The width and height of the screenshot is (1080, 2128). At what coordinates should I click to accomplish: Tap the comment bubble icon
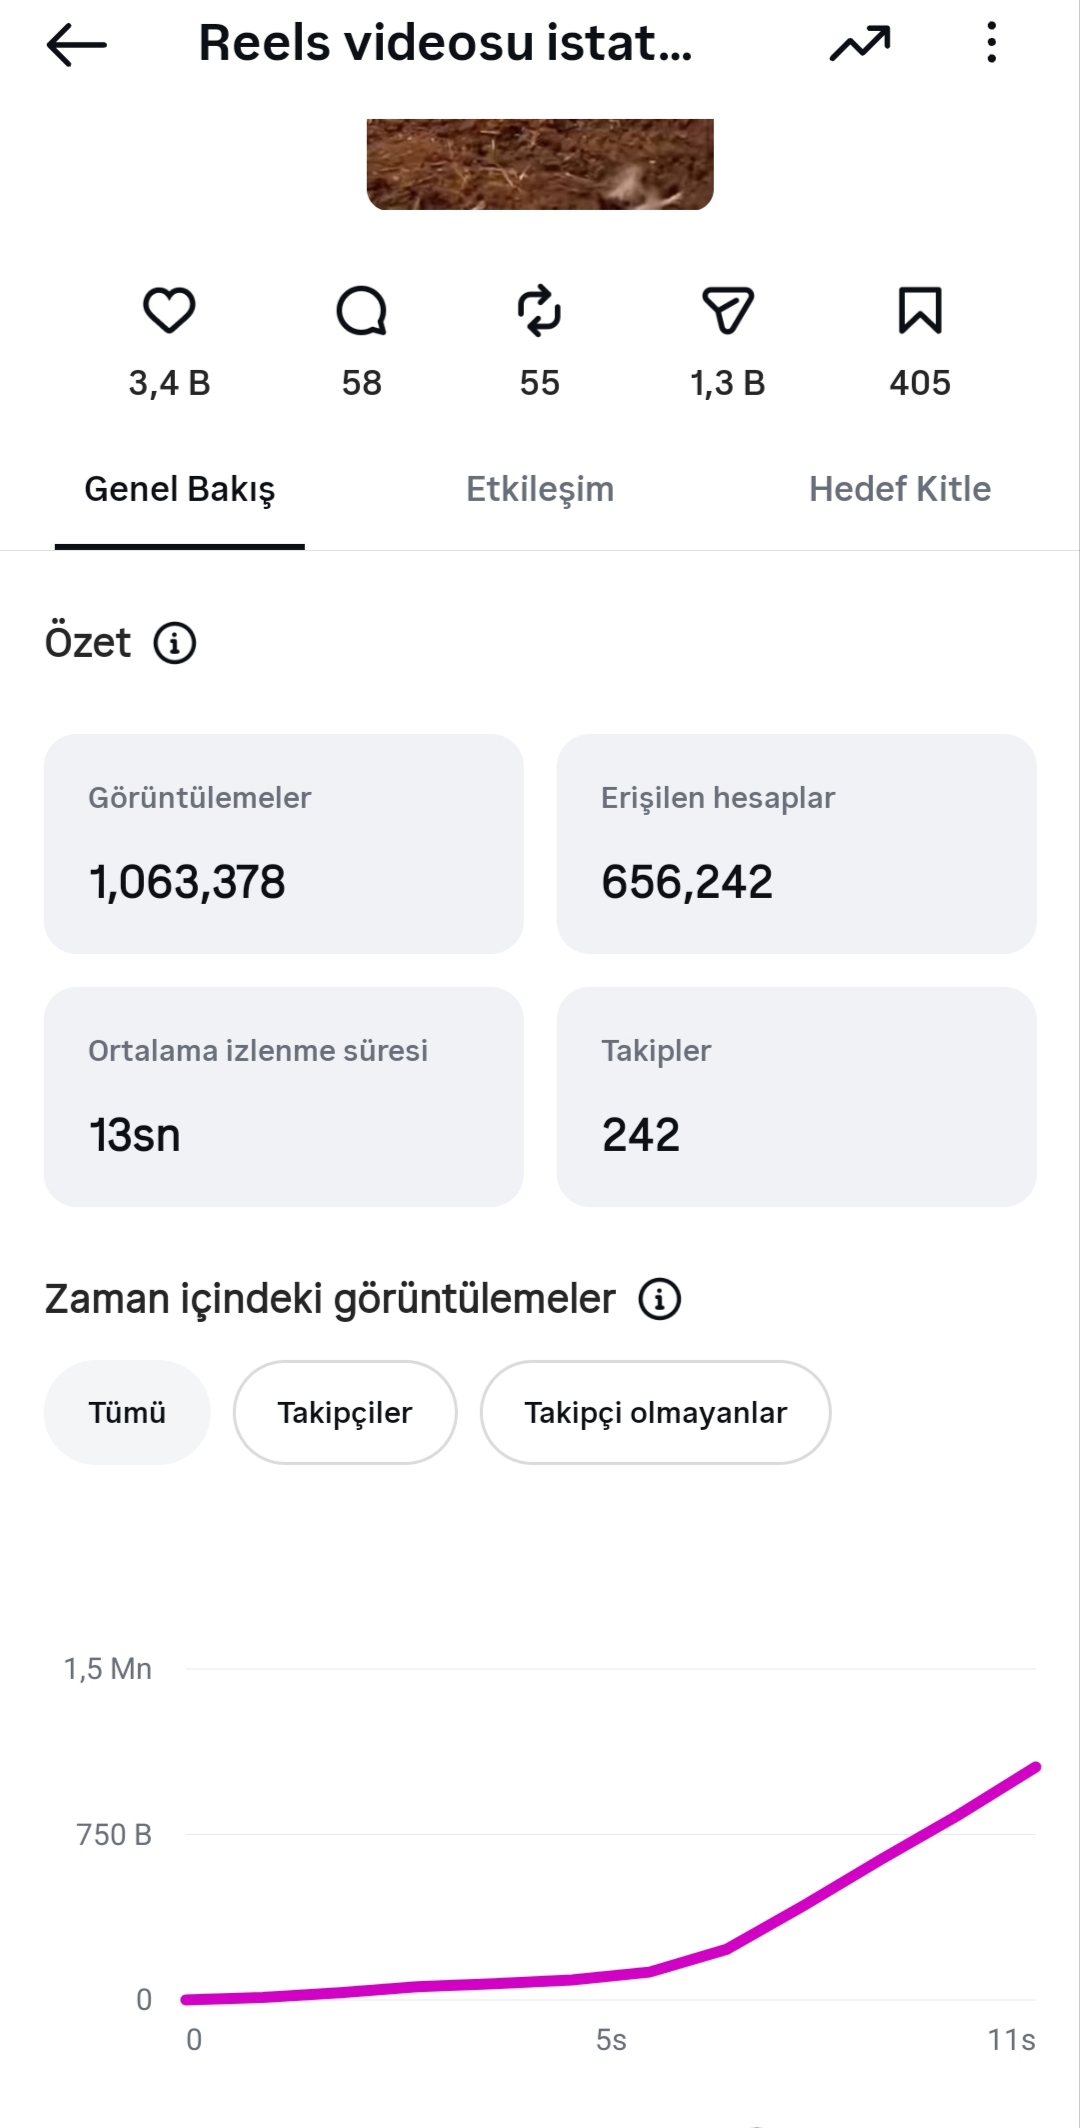pos(361,310)
